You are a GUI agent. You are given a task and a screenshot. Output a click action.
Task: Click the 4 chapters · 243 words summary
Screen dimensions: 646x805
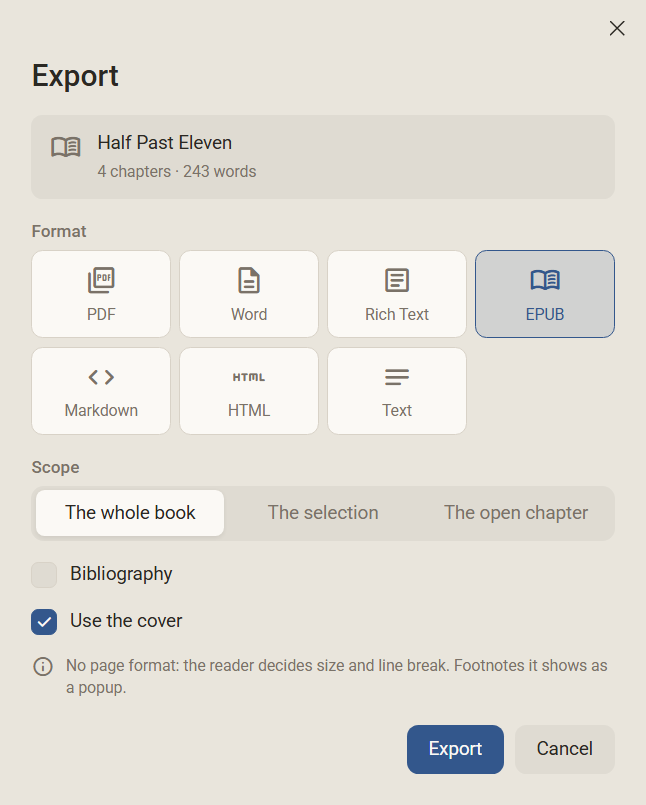coord(177,171)
